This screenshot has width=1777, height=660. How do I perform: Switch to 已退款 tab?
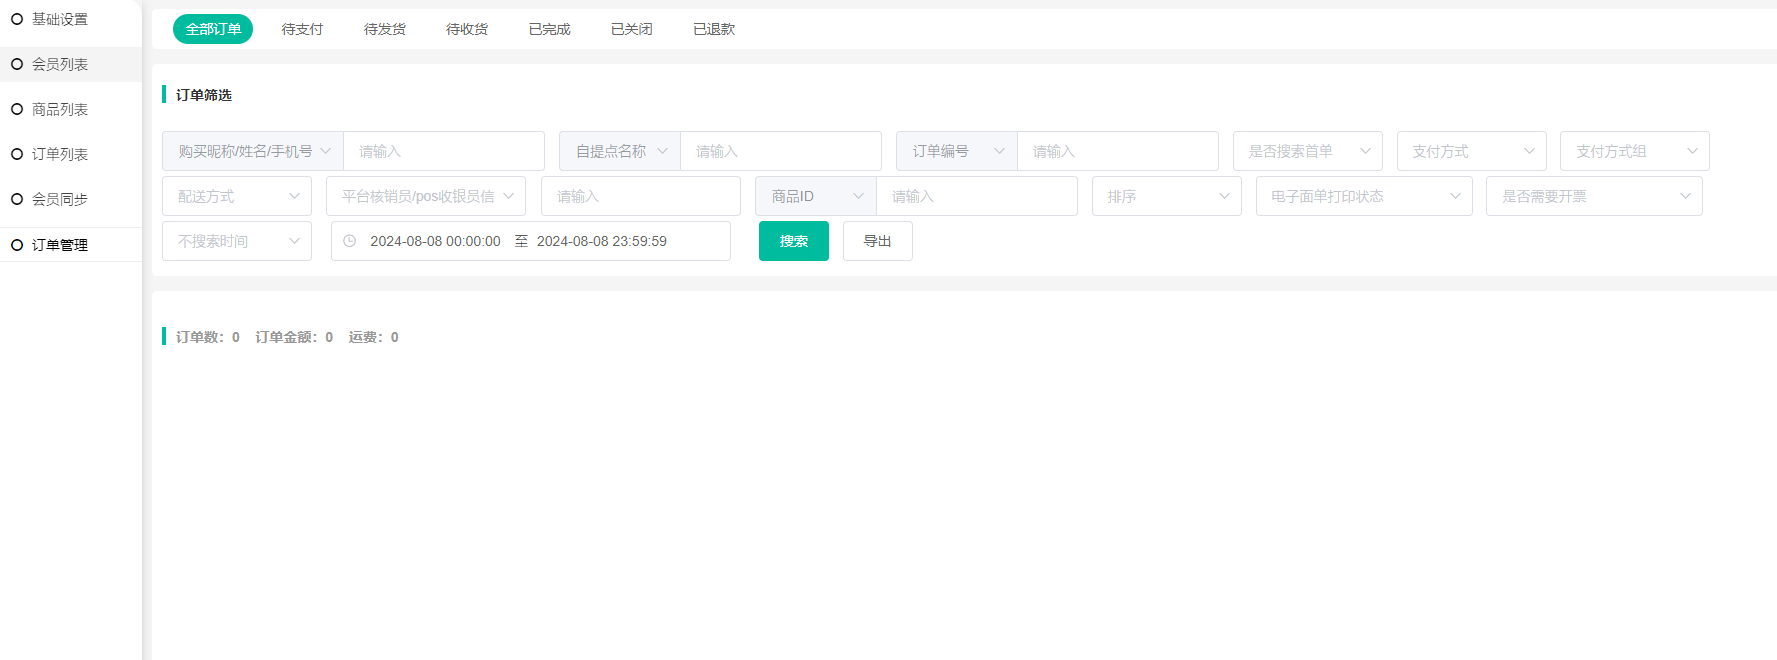714,29
